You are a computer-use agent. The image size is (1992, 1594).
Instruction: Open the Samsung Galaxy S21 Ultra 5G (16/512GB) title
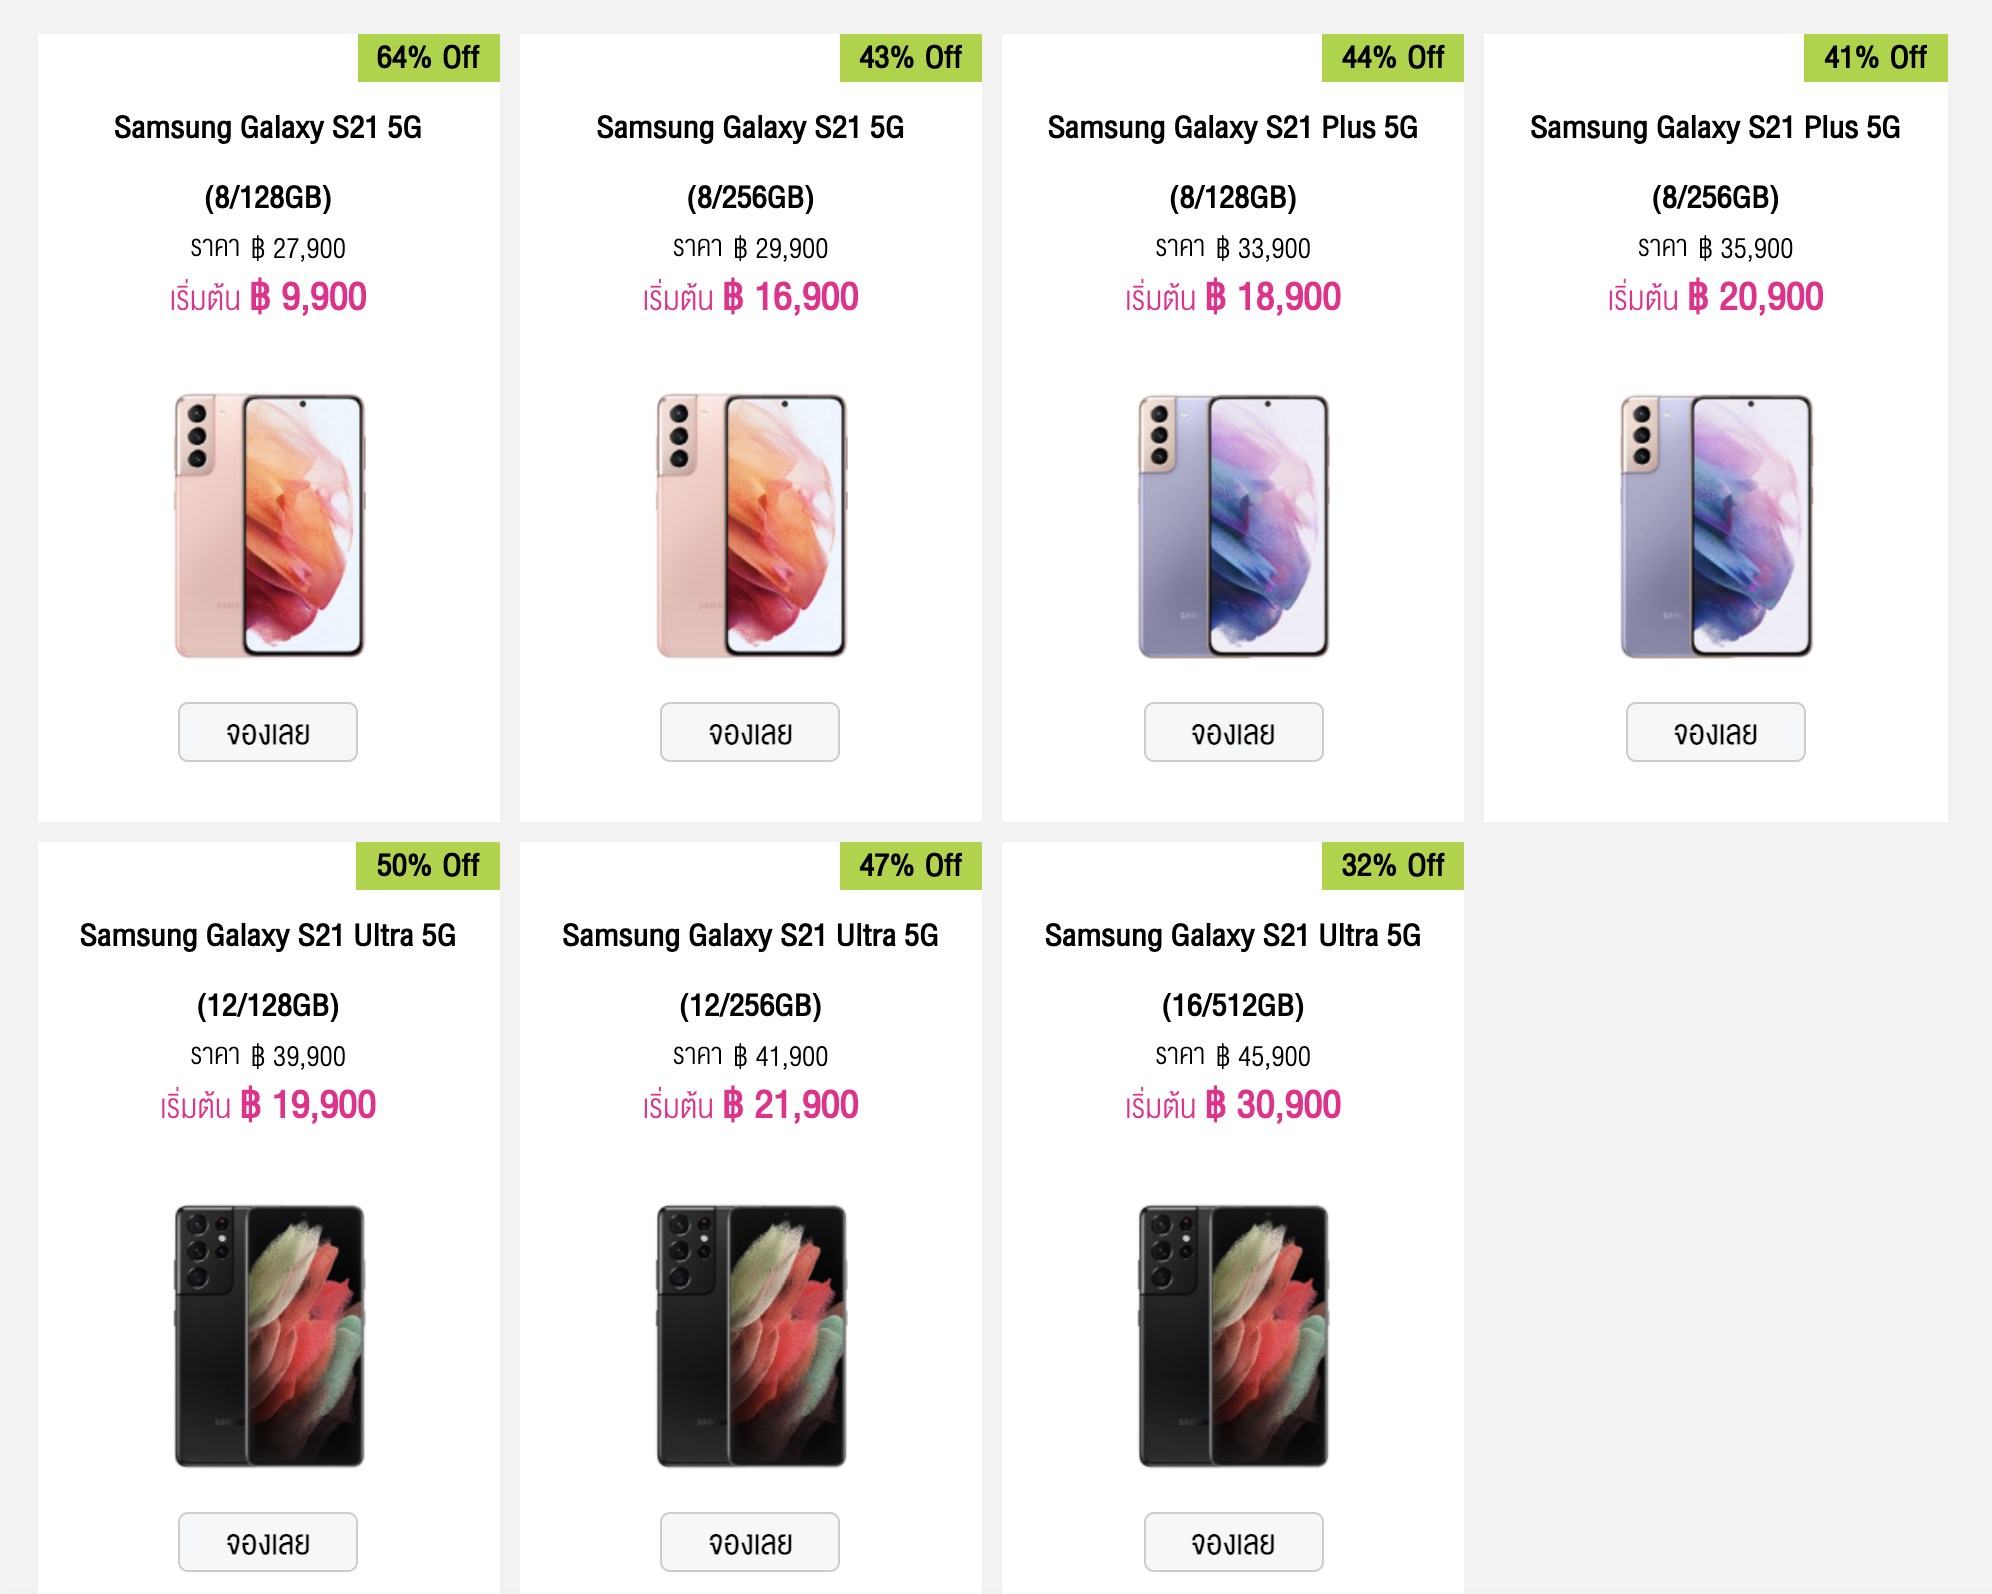(x=1233, y=969)
